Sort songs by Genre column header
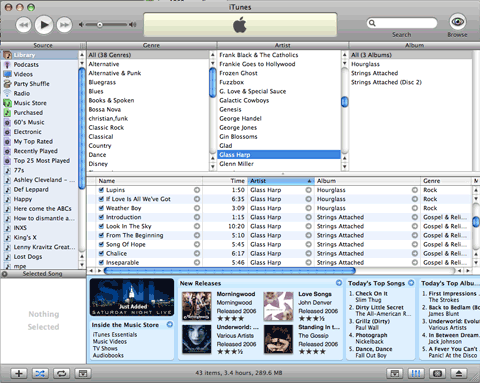 [x=446, y=181]
